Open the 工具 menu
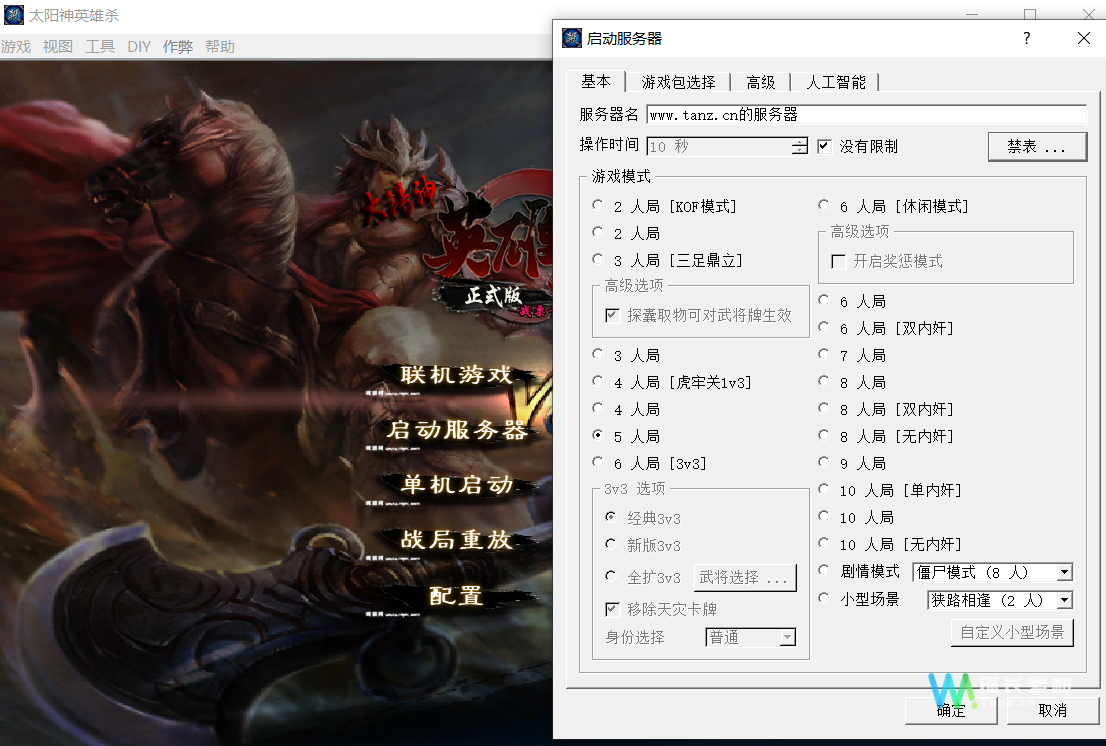Image resolution: width=1106 pixels, height=746 pixels. 100,47
